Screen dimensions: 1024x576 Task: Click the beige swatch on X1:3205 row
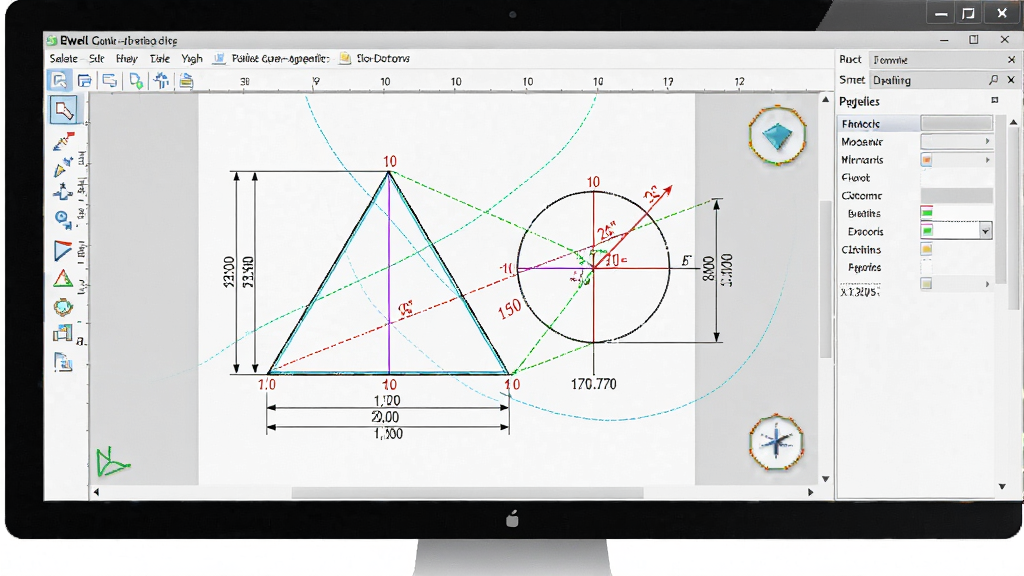point(926,283)
